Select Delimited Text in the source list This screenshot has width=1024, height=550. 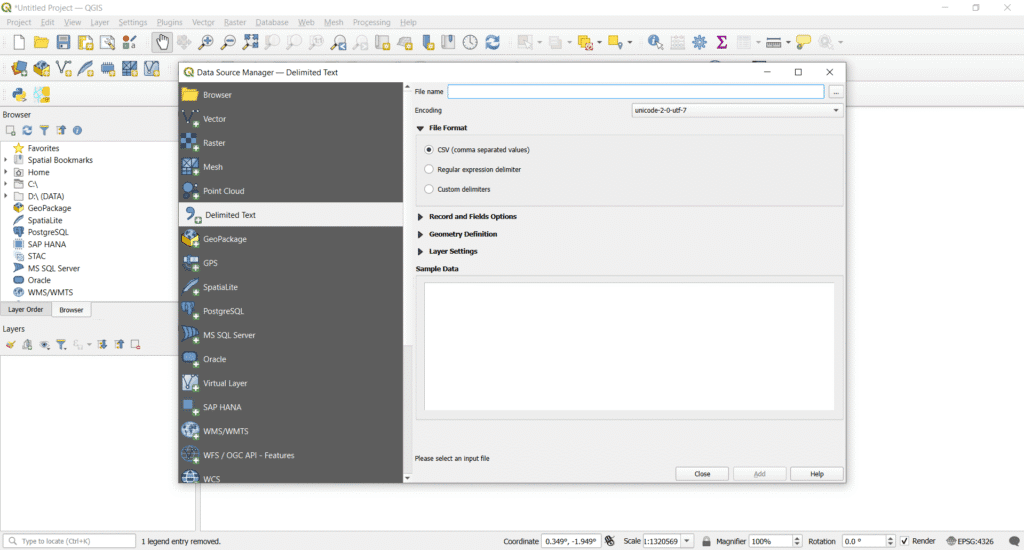(x=291, y=215)
